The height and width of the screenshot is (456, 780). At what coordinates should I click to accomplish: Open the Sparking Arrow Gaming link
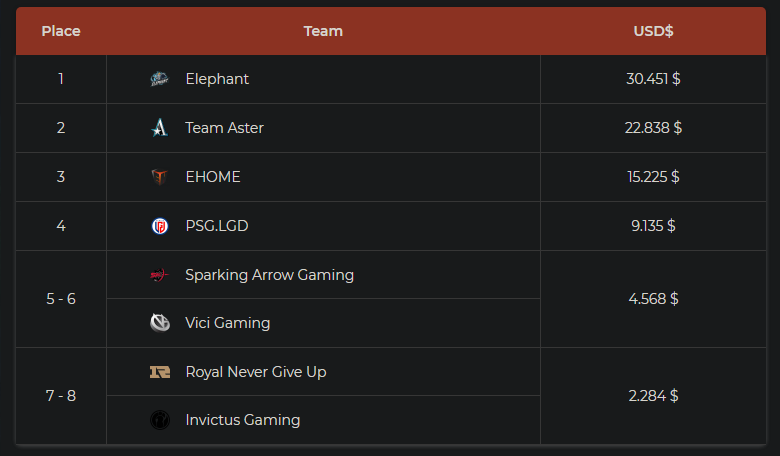(x=270, y=275)
